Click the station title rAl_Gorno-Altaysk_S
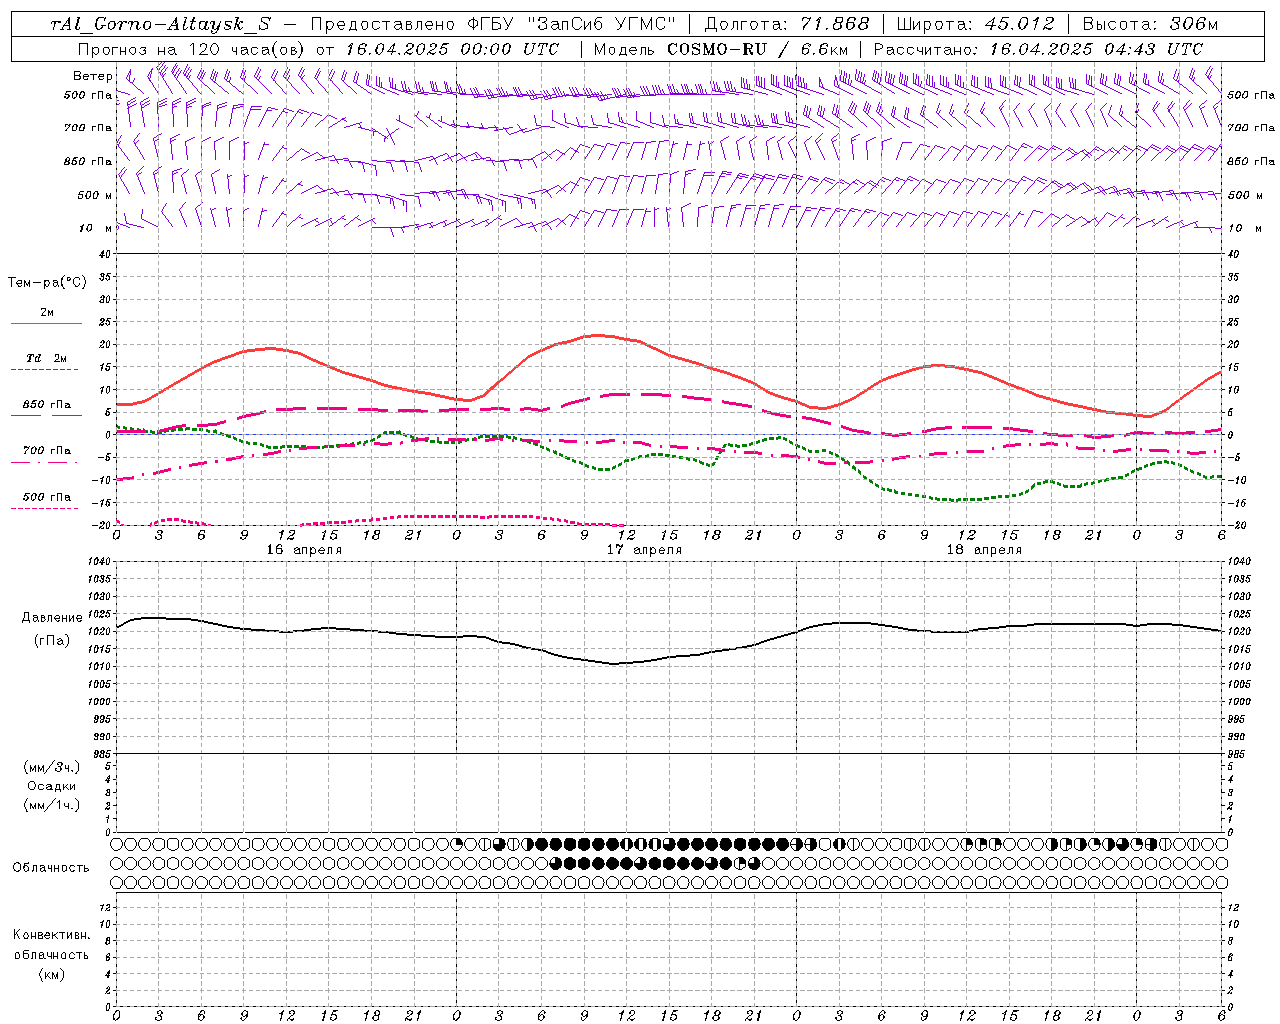 (160, 24)
